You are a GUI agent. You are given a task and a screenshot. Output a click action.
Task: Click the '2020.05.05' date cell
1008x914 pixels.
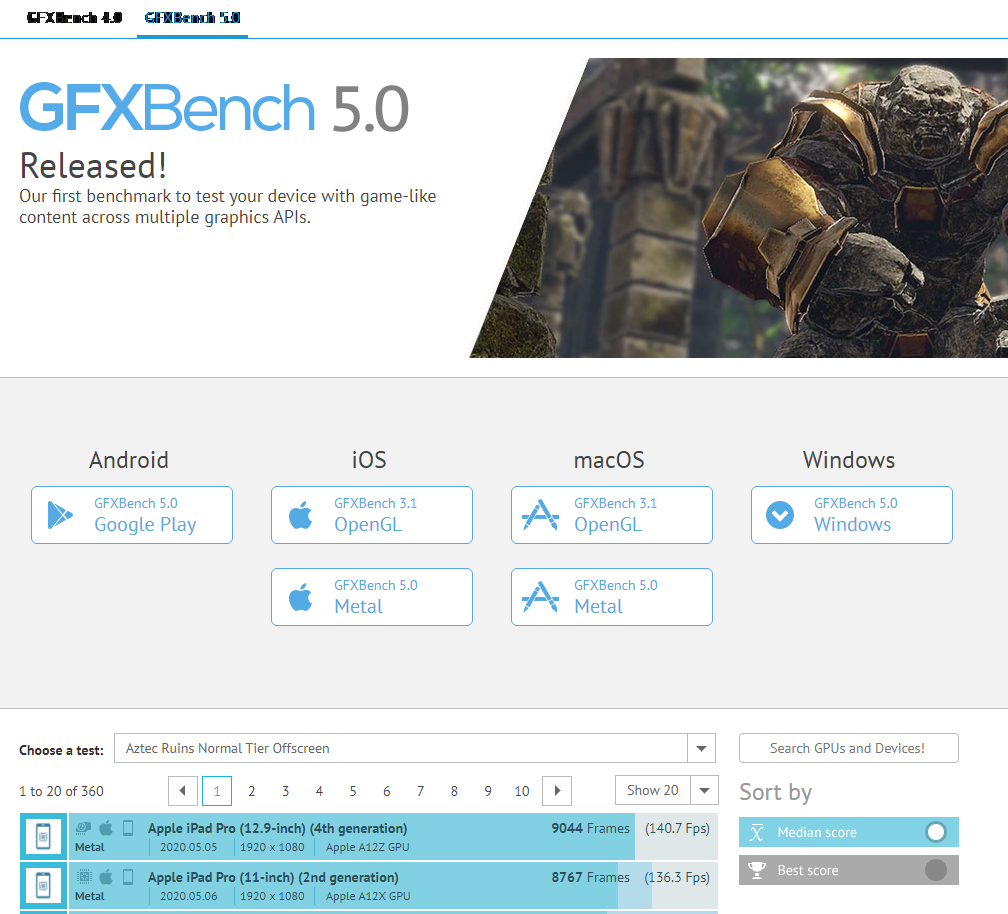coord(188,847)
